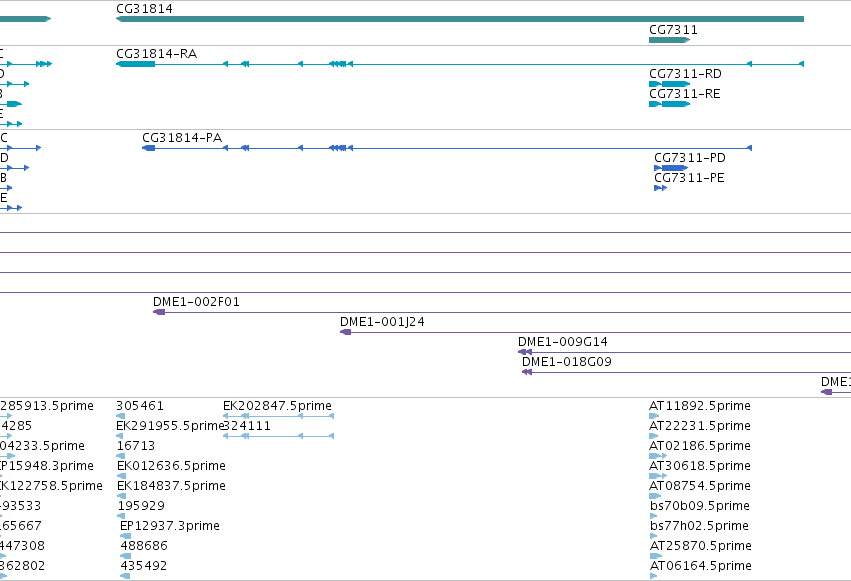Click the AT06164.5prime EST label
This screenshot has height=581, width=851.
(x=701, y=566)
